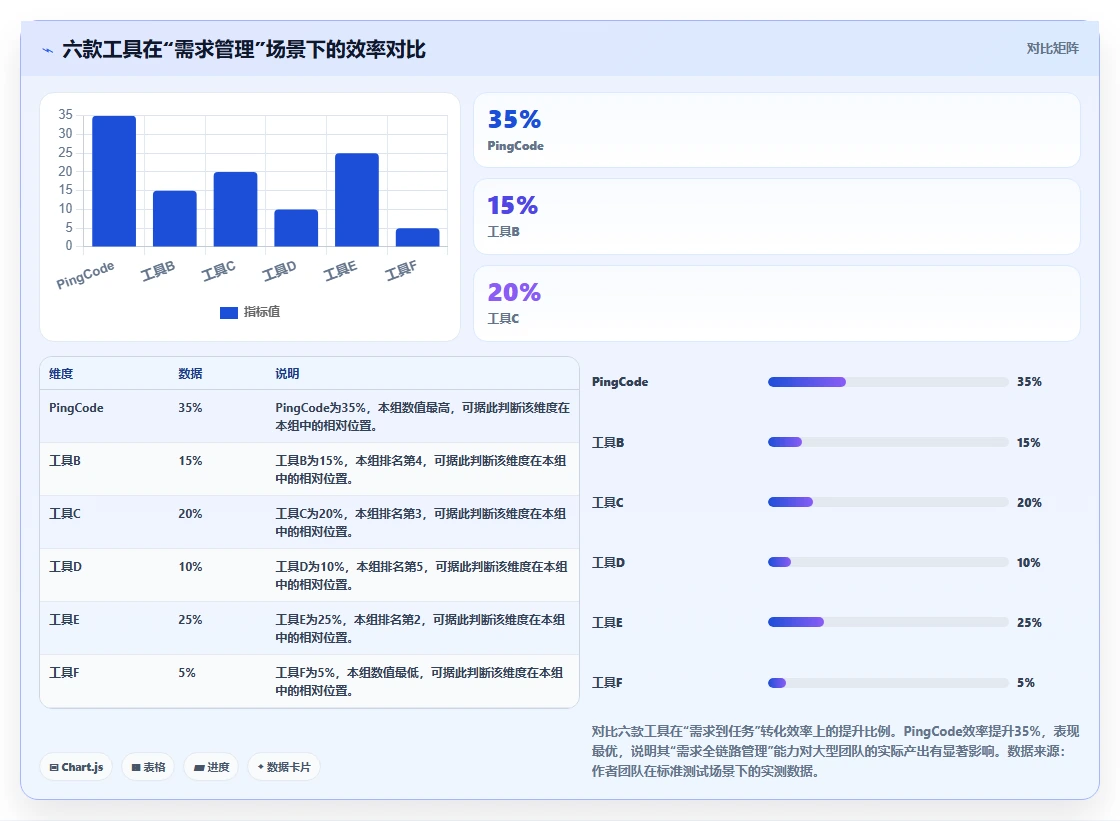Image resolution: width=1120 pixels, height=821 pixels.
Task: Click the description 本组数值最高 in PingCode row
Action: pyautogui.click(x=414, y=408)
